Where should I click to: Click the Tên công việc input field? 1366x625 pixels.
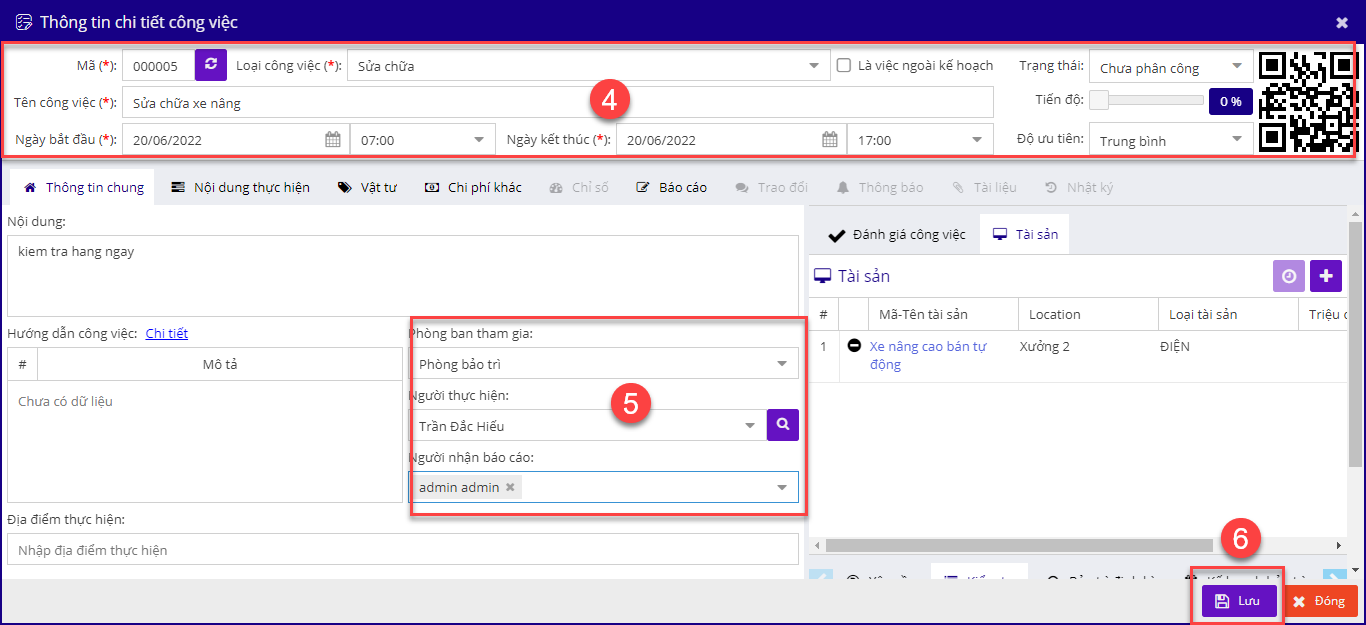click(558, 102)
